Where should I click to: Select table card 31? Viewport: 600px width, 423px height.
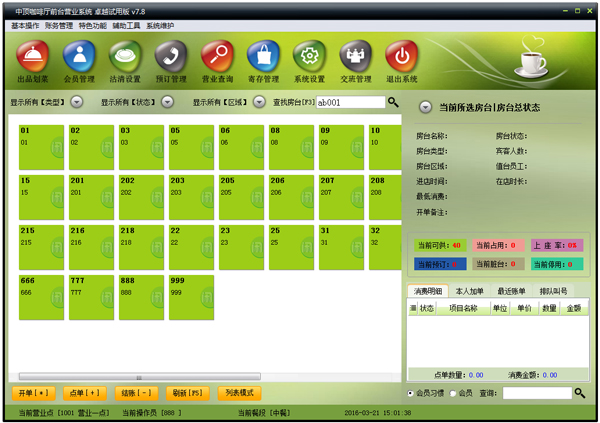(x=341, y=248)
